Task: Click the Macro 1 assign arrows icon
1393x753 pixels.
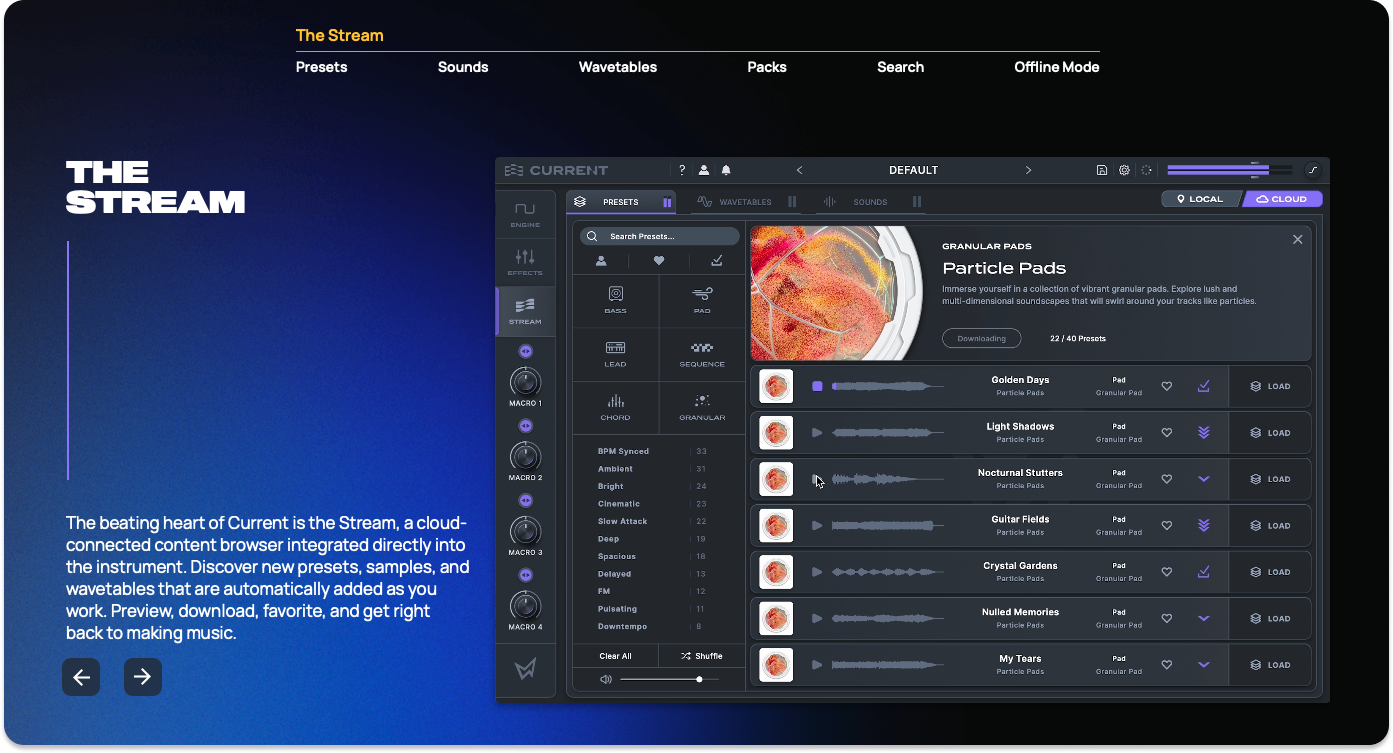Action: click(x=525, y=351)
